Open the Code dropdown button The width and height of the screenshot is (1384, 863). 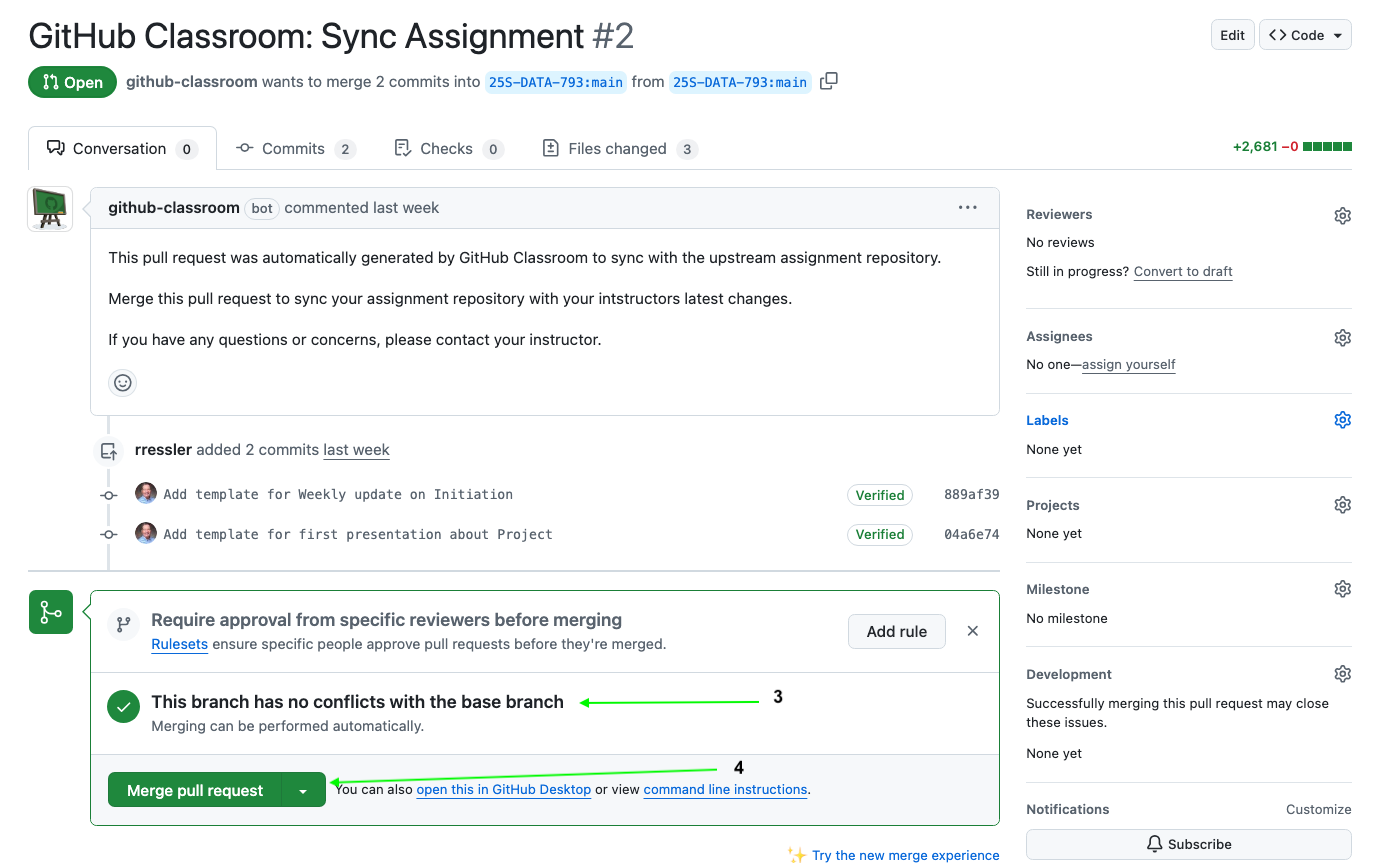click(1305, 35)
